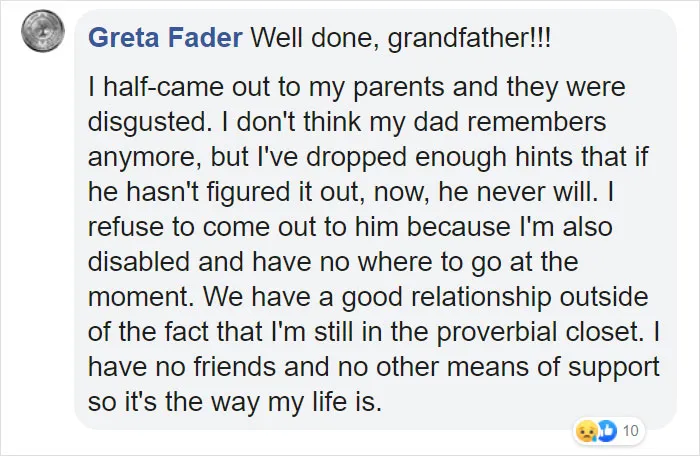Viewport: 700px width, 456px height.
Task: Click the line starting "I half-came out"
Action: click(x=356, y=87)
